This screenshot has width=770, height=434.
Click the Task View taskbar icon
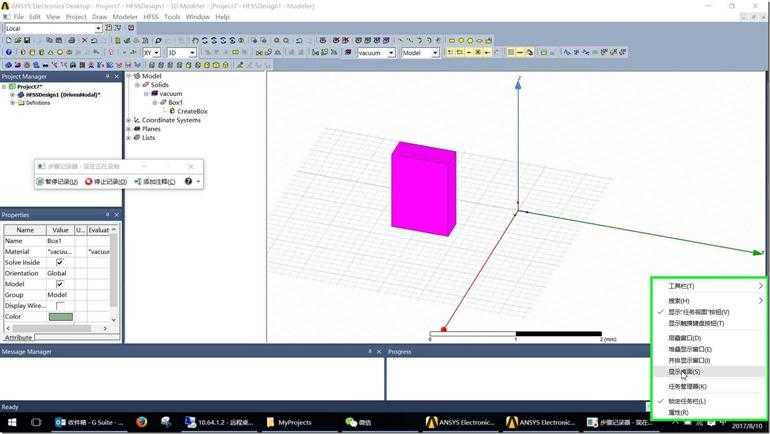36,422
